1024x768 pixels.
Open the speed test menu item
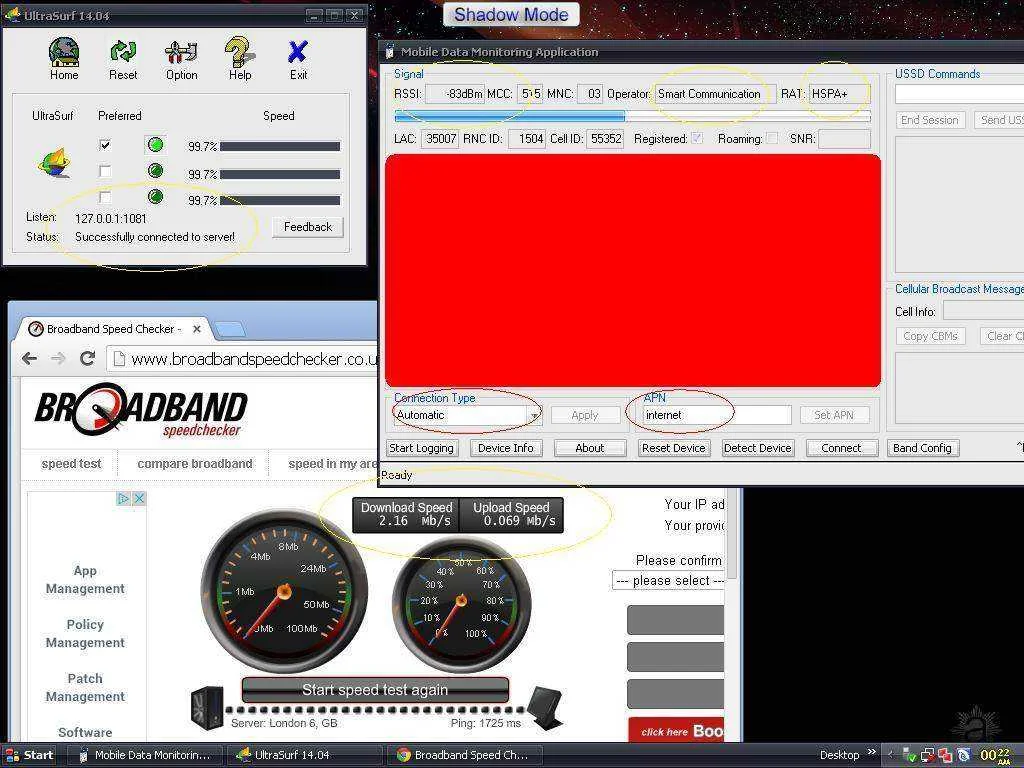(x=71, y=464)
